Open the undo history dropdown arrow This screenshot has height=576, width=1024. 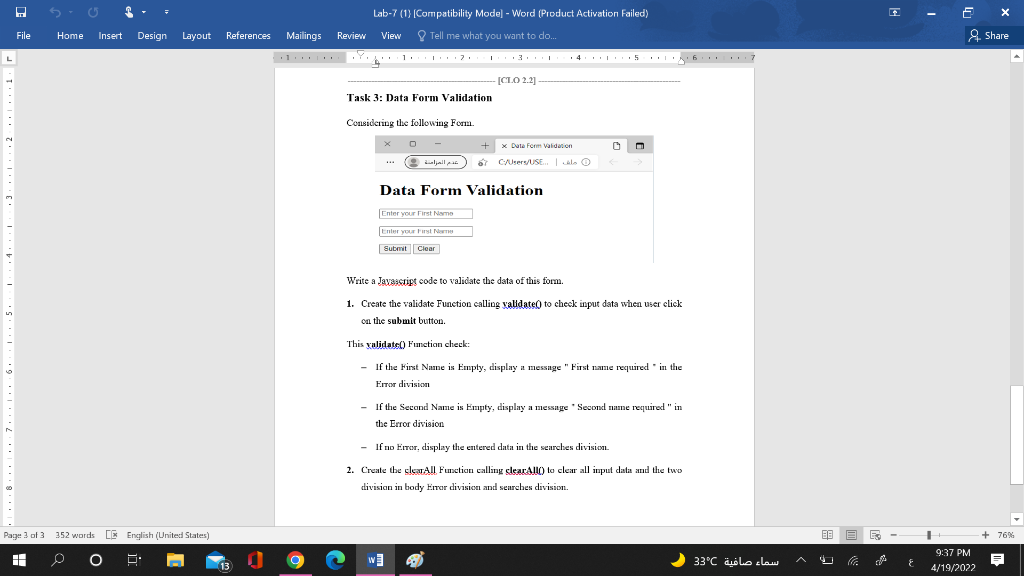click(x=71, y=12)
